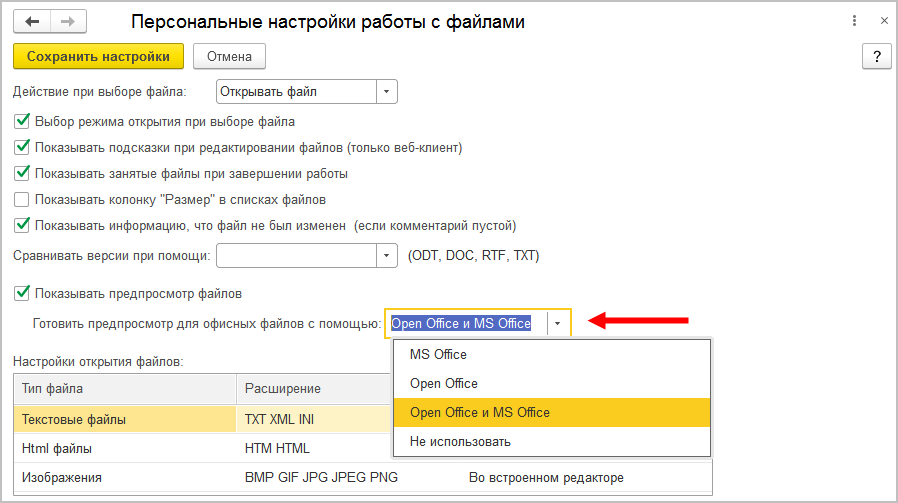The width and height of the screenshot is (898, 503).
Task: Select "MS Office" from the dropdown list
Action: tap(438, 354)
